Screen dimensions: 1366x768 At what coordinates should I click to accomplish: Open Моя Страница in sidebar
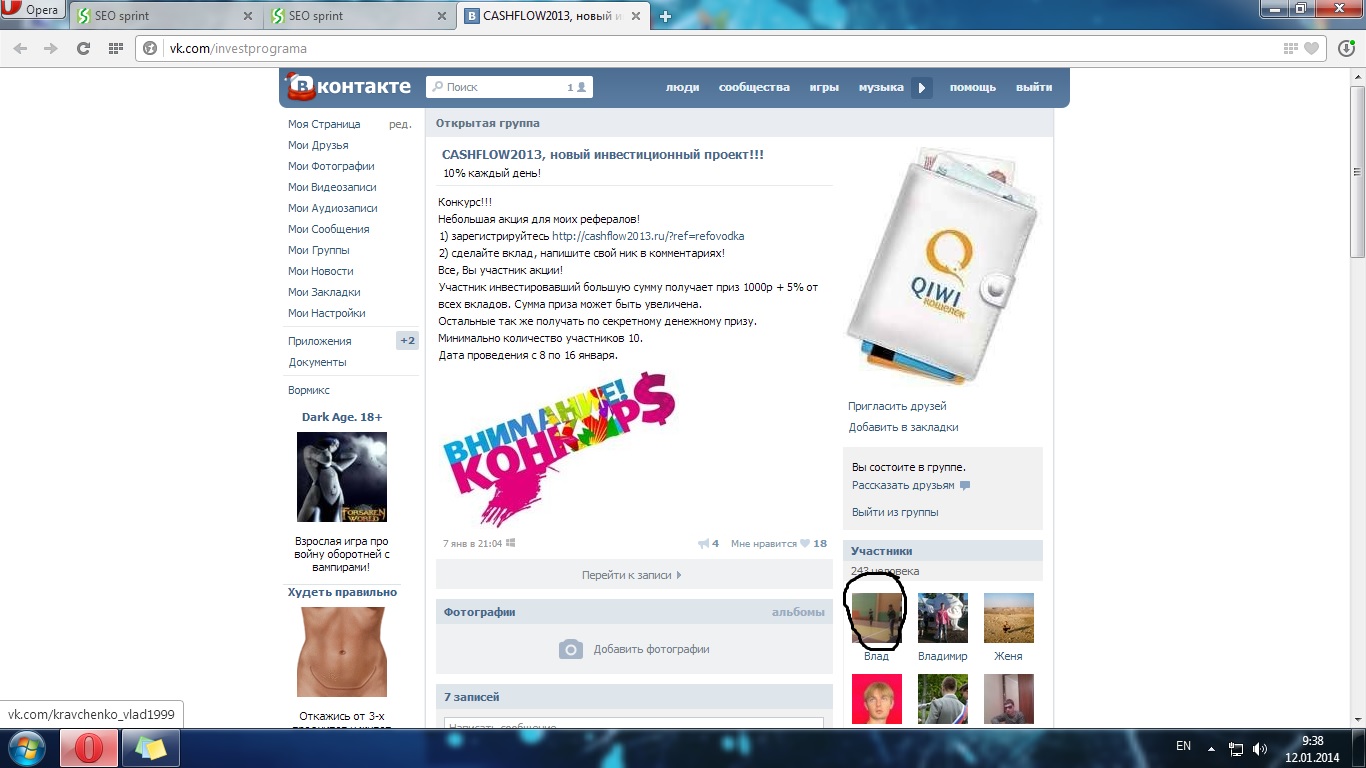[324, 124]
